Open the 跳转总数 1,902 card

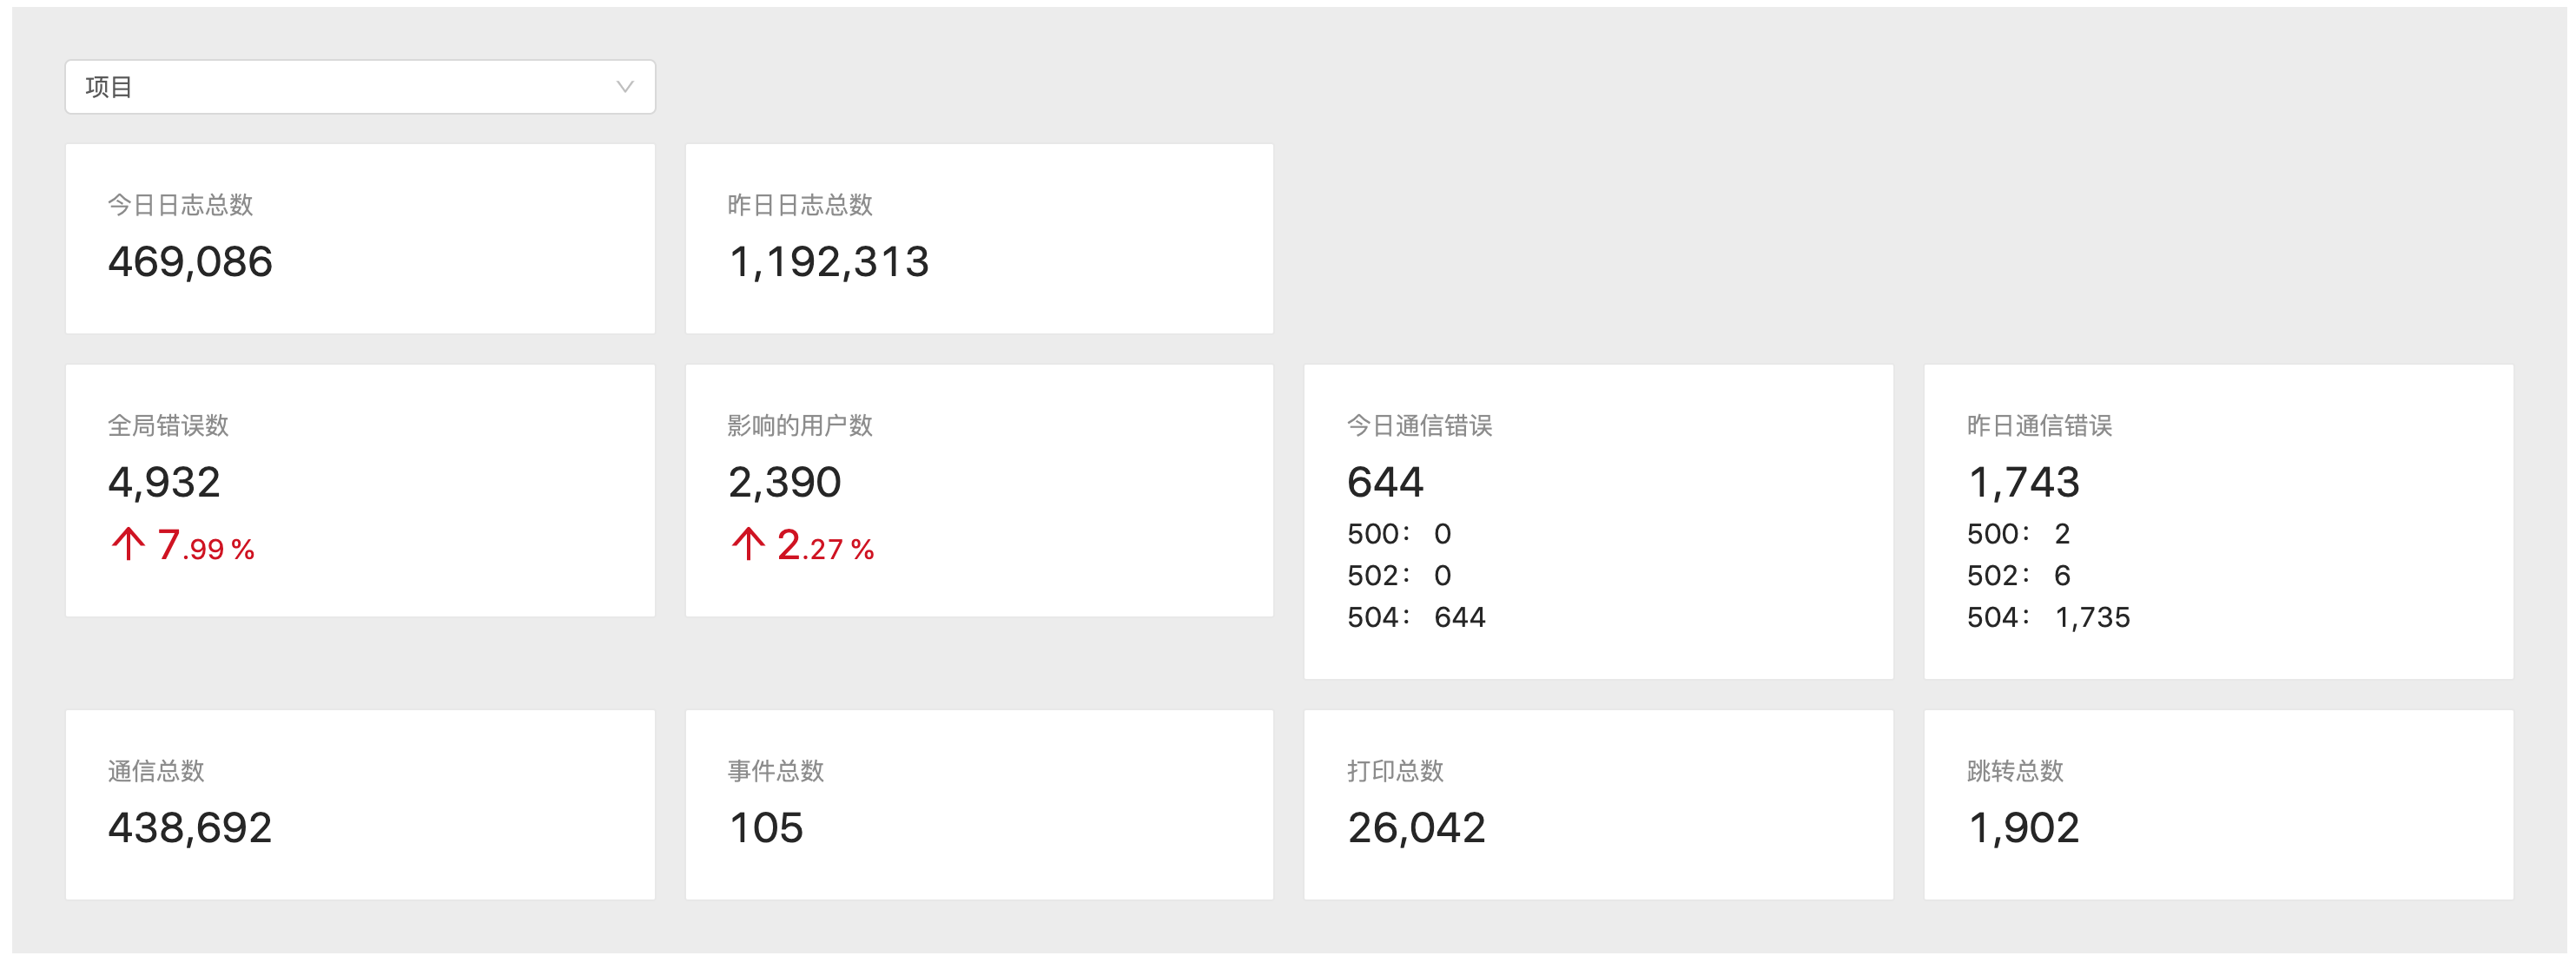click(2218, 805)
